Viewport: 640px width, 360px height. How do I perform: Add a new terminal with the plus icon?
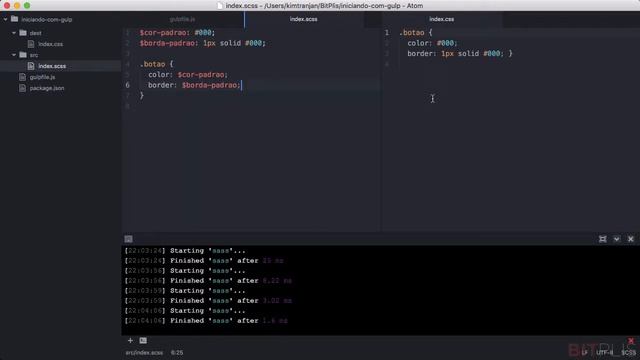click(x=130, y=340)
